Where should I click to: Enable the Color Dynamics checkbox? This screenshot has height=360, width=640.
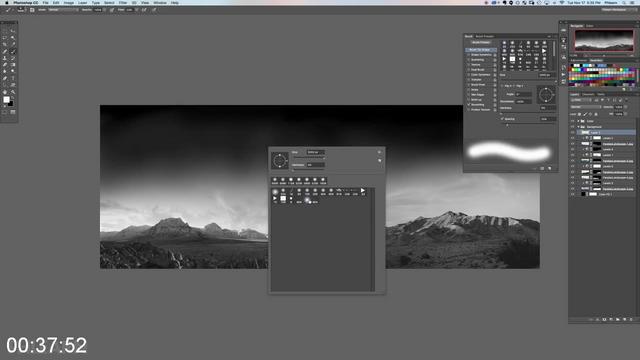(x=468, y=75)
